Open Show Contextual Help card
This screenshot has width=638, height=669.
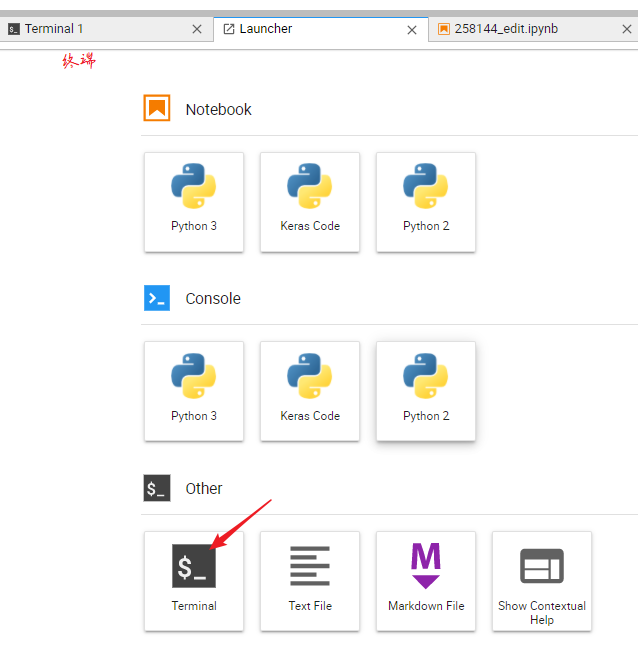[x=542, y=581]
